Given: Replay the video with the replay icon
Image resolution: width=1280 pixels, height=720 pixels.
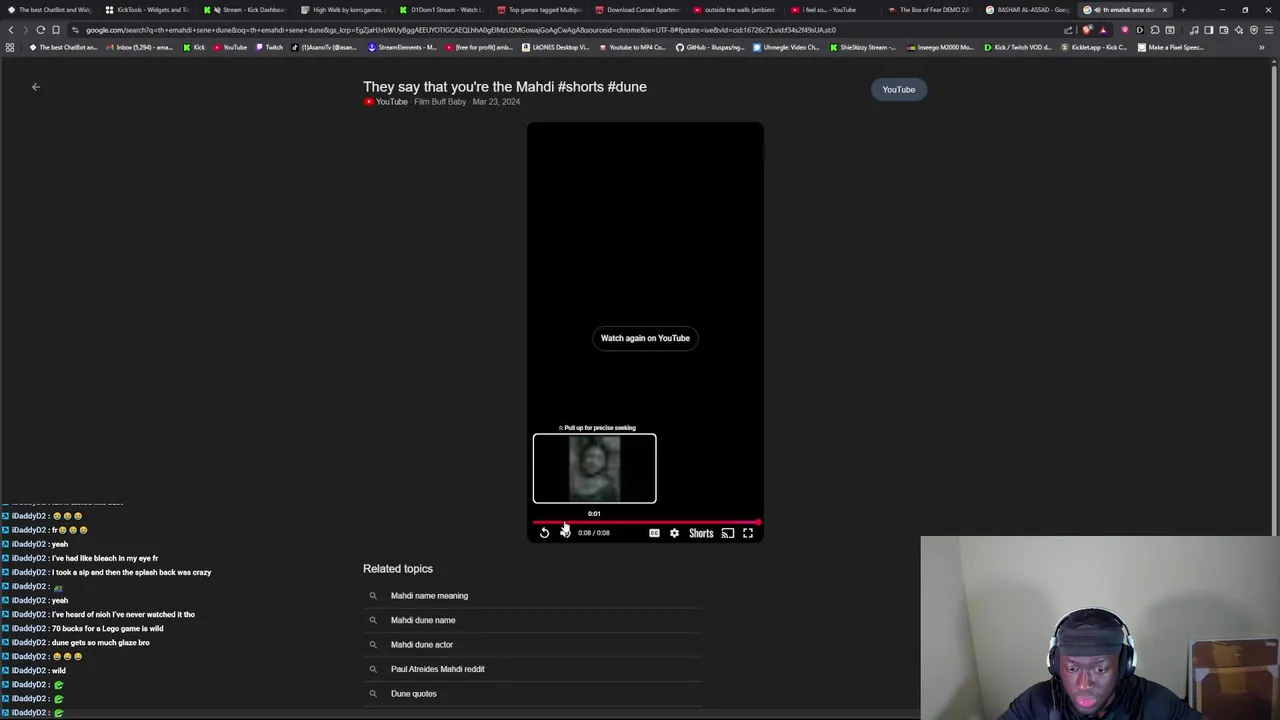Looking at the screenshot, I should (544, 533).
